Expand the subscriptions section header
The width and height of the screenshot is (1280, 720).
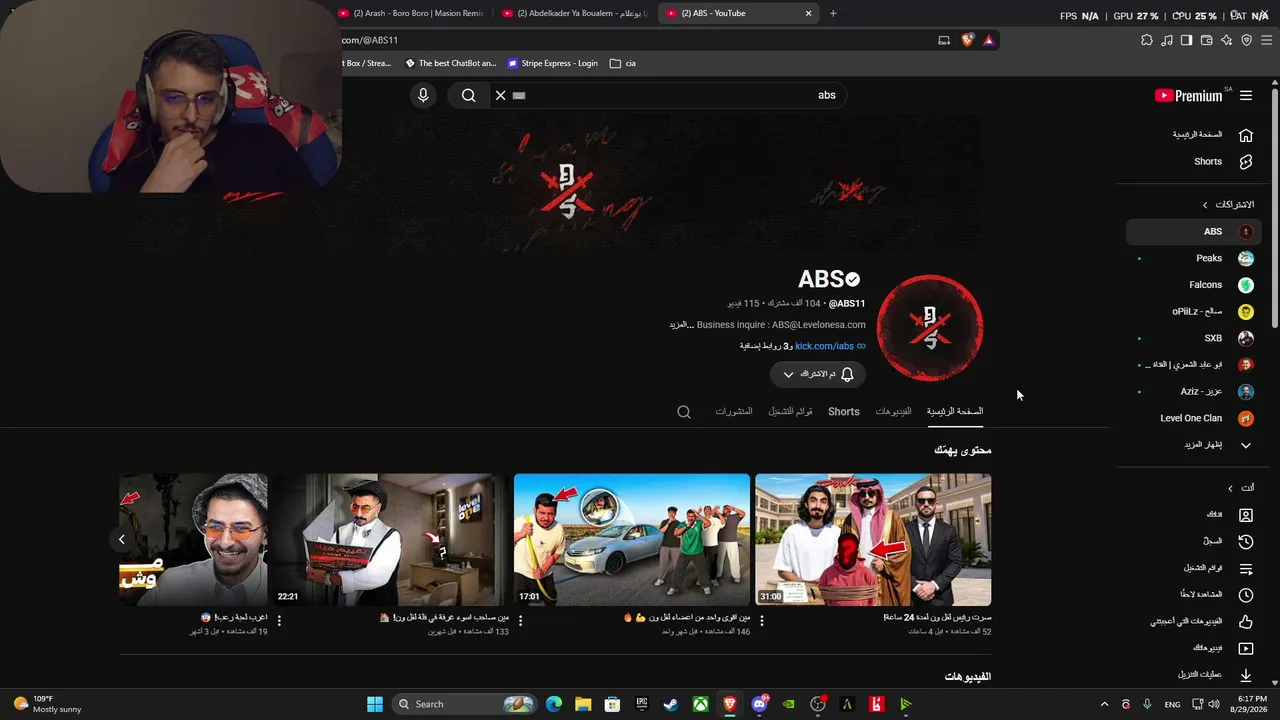tap(1229, 204)
